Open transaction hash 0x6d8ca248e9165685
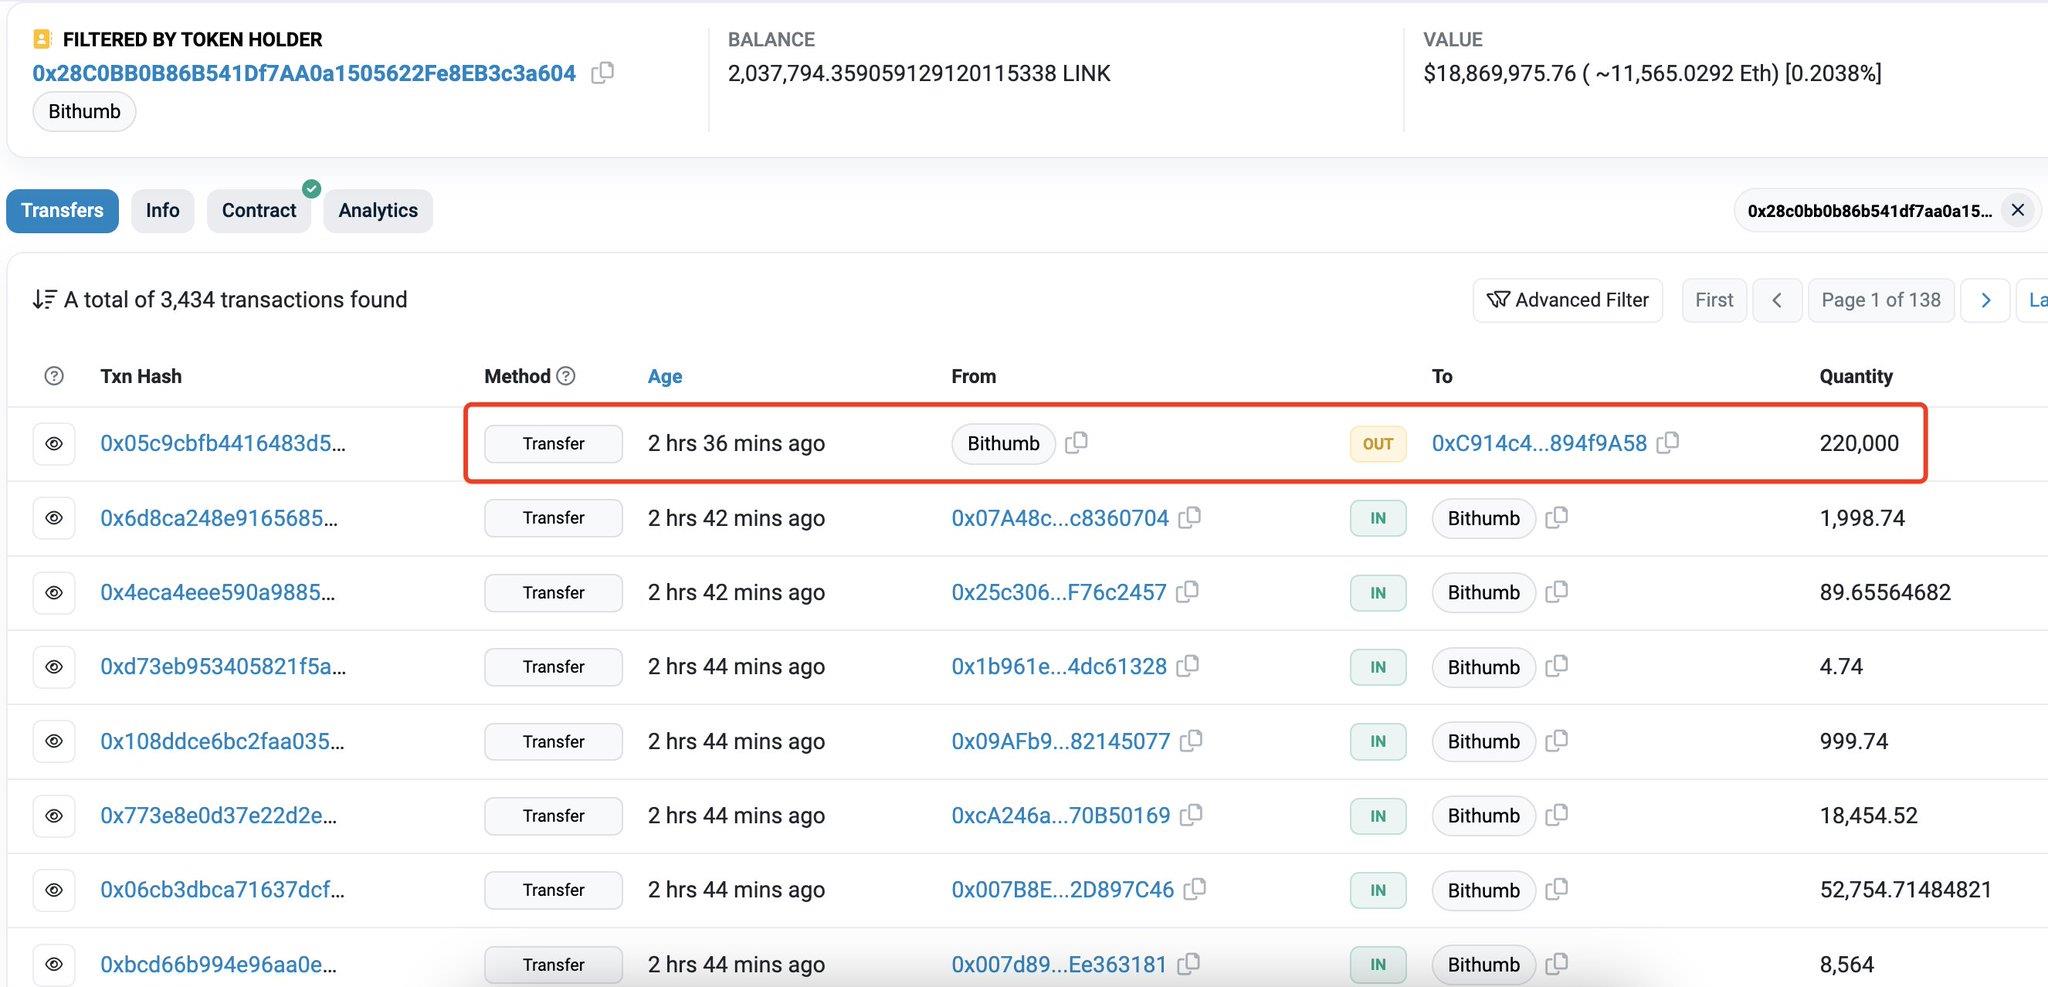Screen dimensions: 2048x987 coord(219,518)
